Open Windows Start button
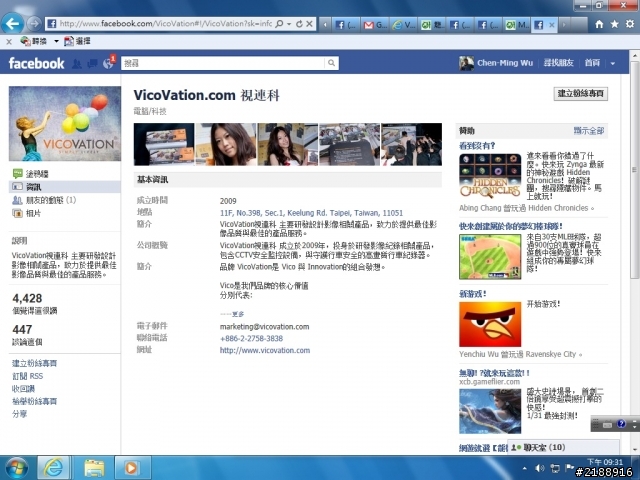This screenshot has height=480, width=640. (16, 468)
